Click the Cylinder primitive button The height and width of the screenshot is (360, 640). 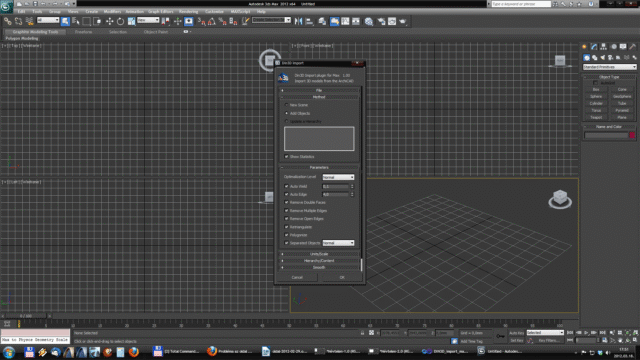[596, 103]
